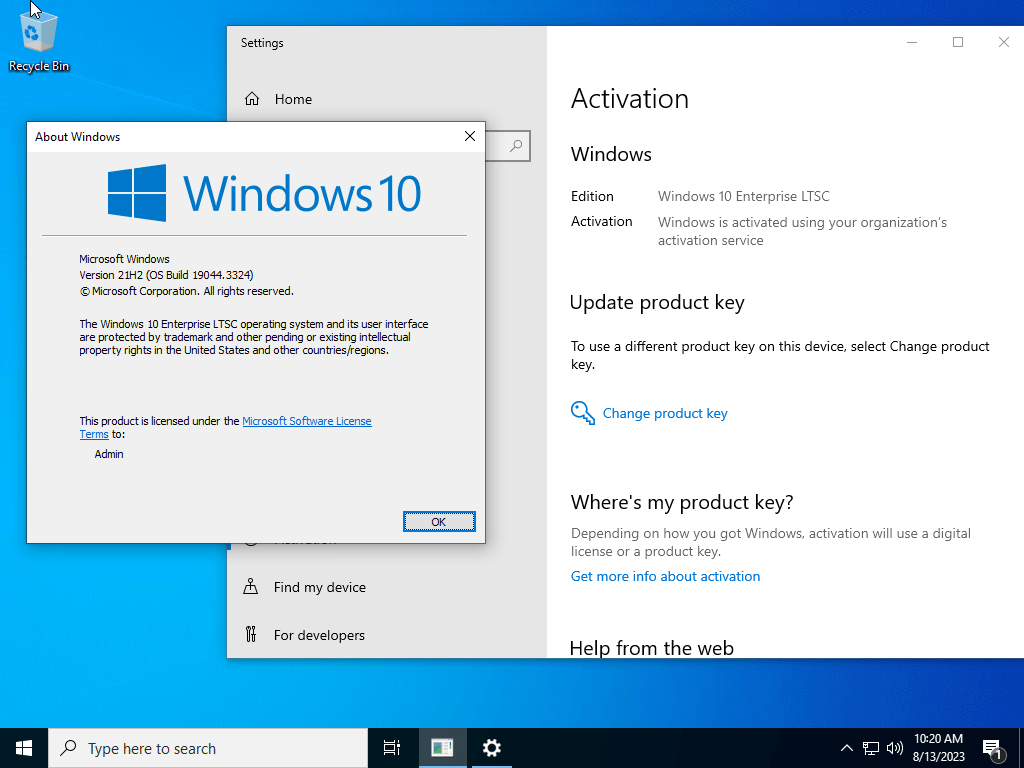Click the taskbar search magnifier icon
The width and height of the screenshot is (1024, 768).
(68, 748)
